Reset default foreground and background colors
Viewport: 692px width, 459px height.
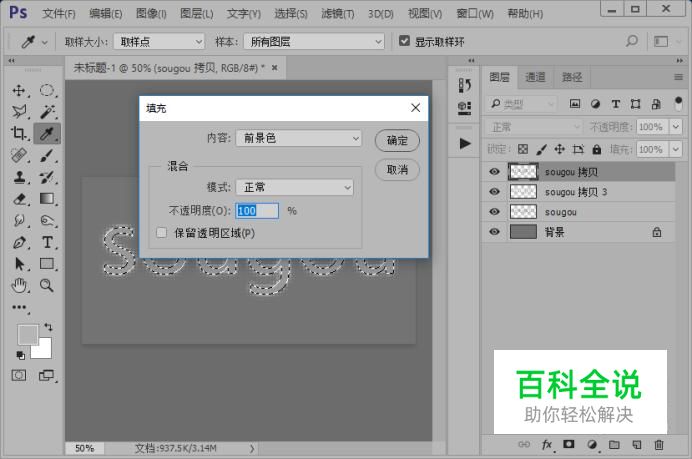pos(21,355)
